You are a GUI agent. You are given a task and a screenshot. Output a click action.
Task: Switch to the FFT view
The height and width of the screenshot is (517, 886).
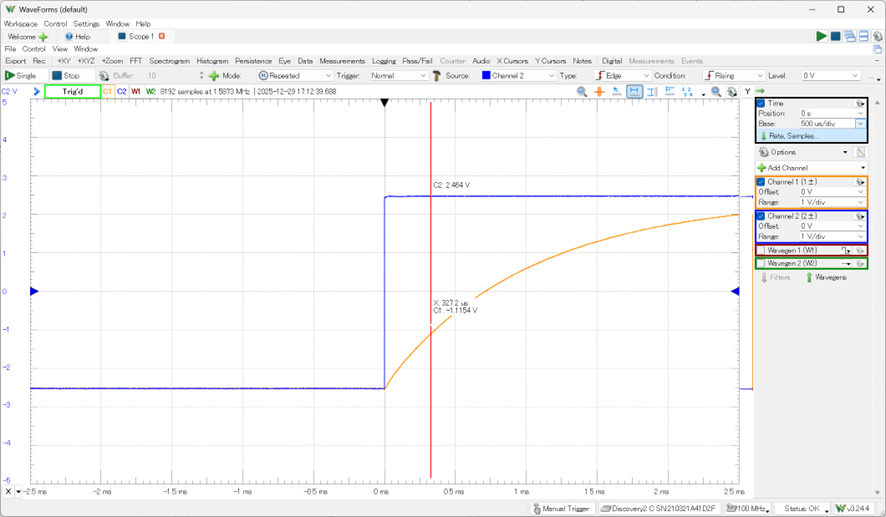click(x=135, y=61)
